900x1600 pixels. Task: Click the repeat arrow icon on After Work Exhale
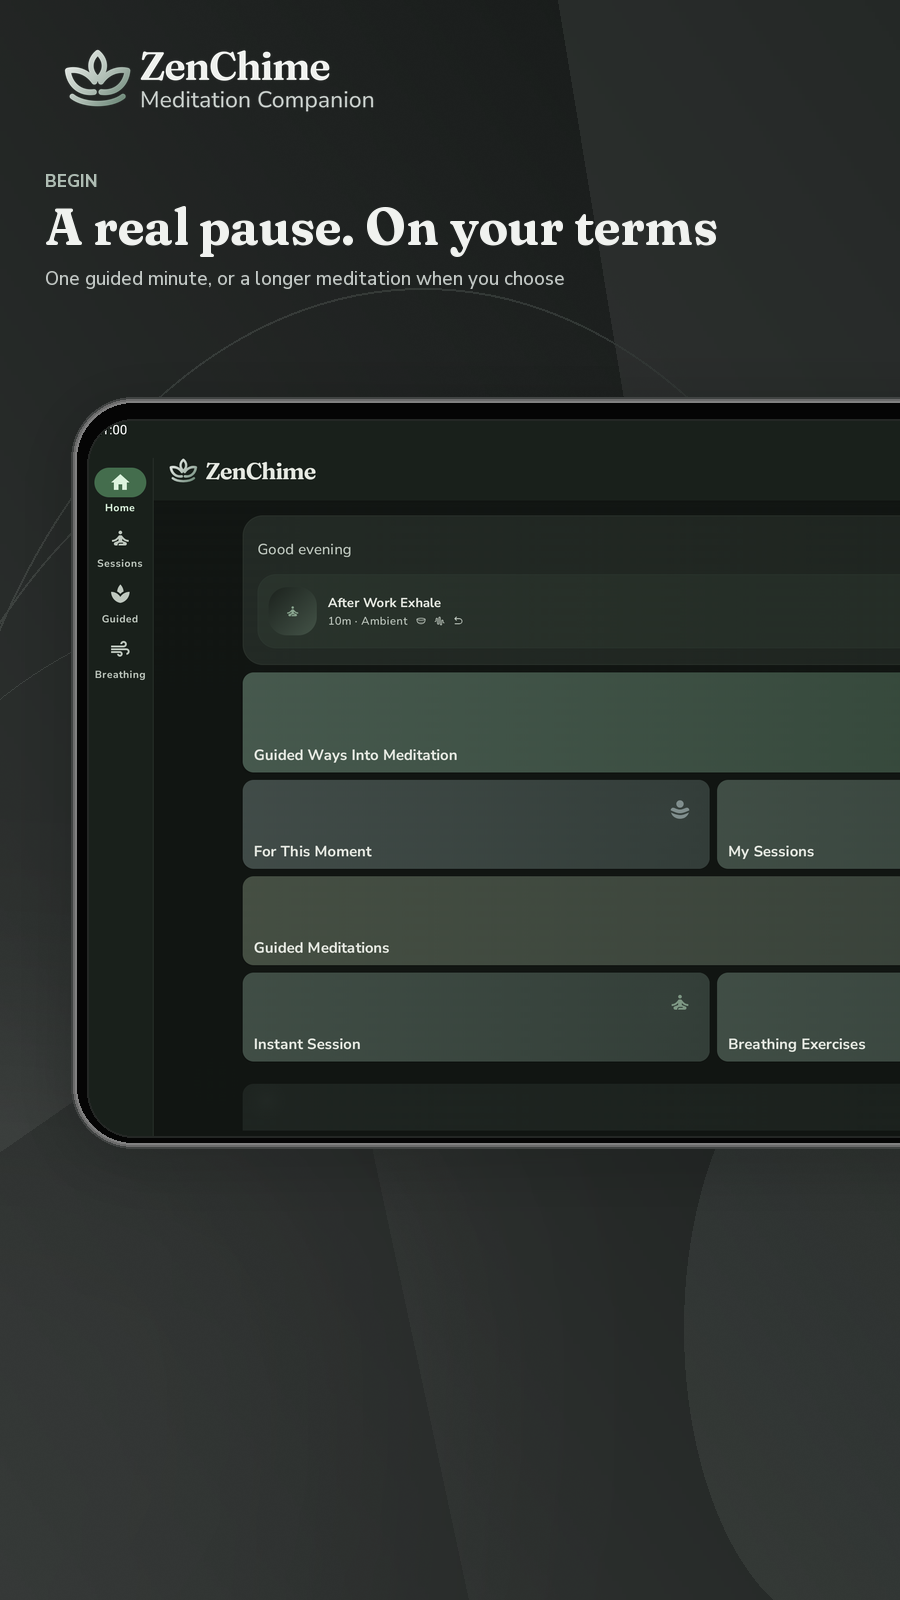click(x=458, y=621)
